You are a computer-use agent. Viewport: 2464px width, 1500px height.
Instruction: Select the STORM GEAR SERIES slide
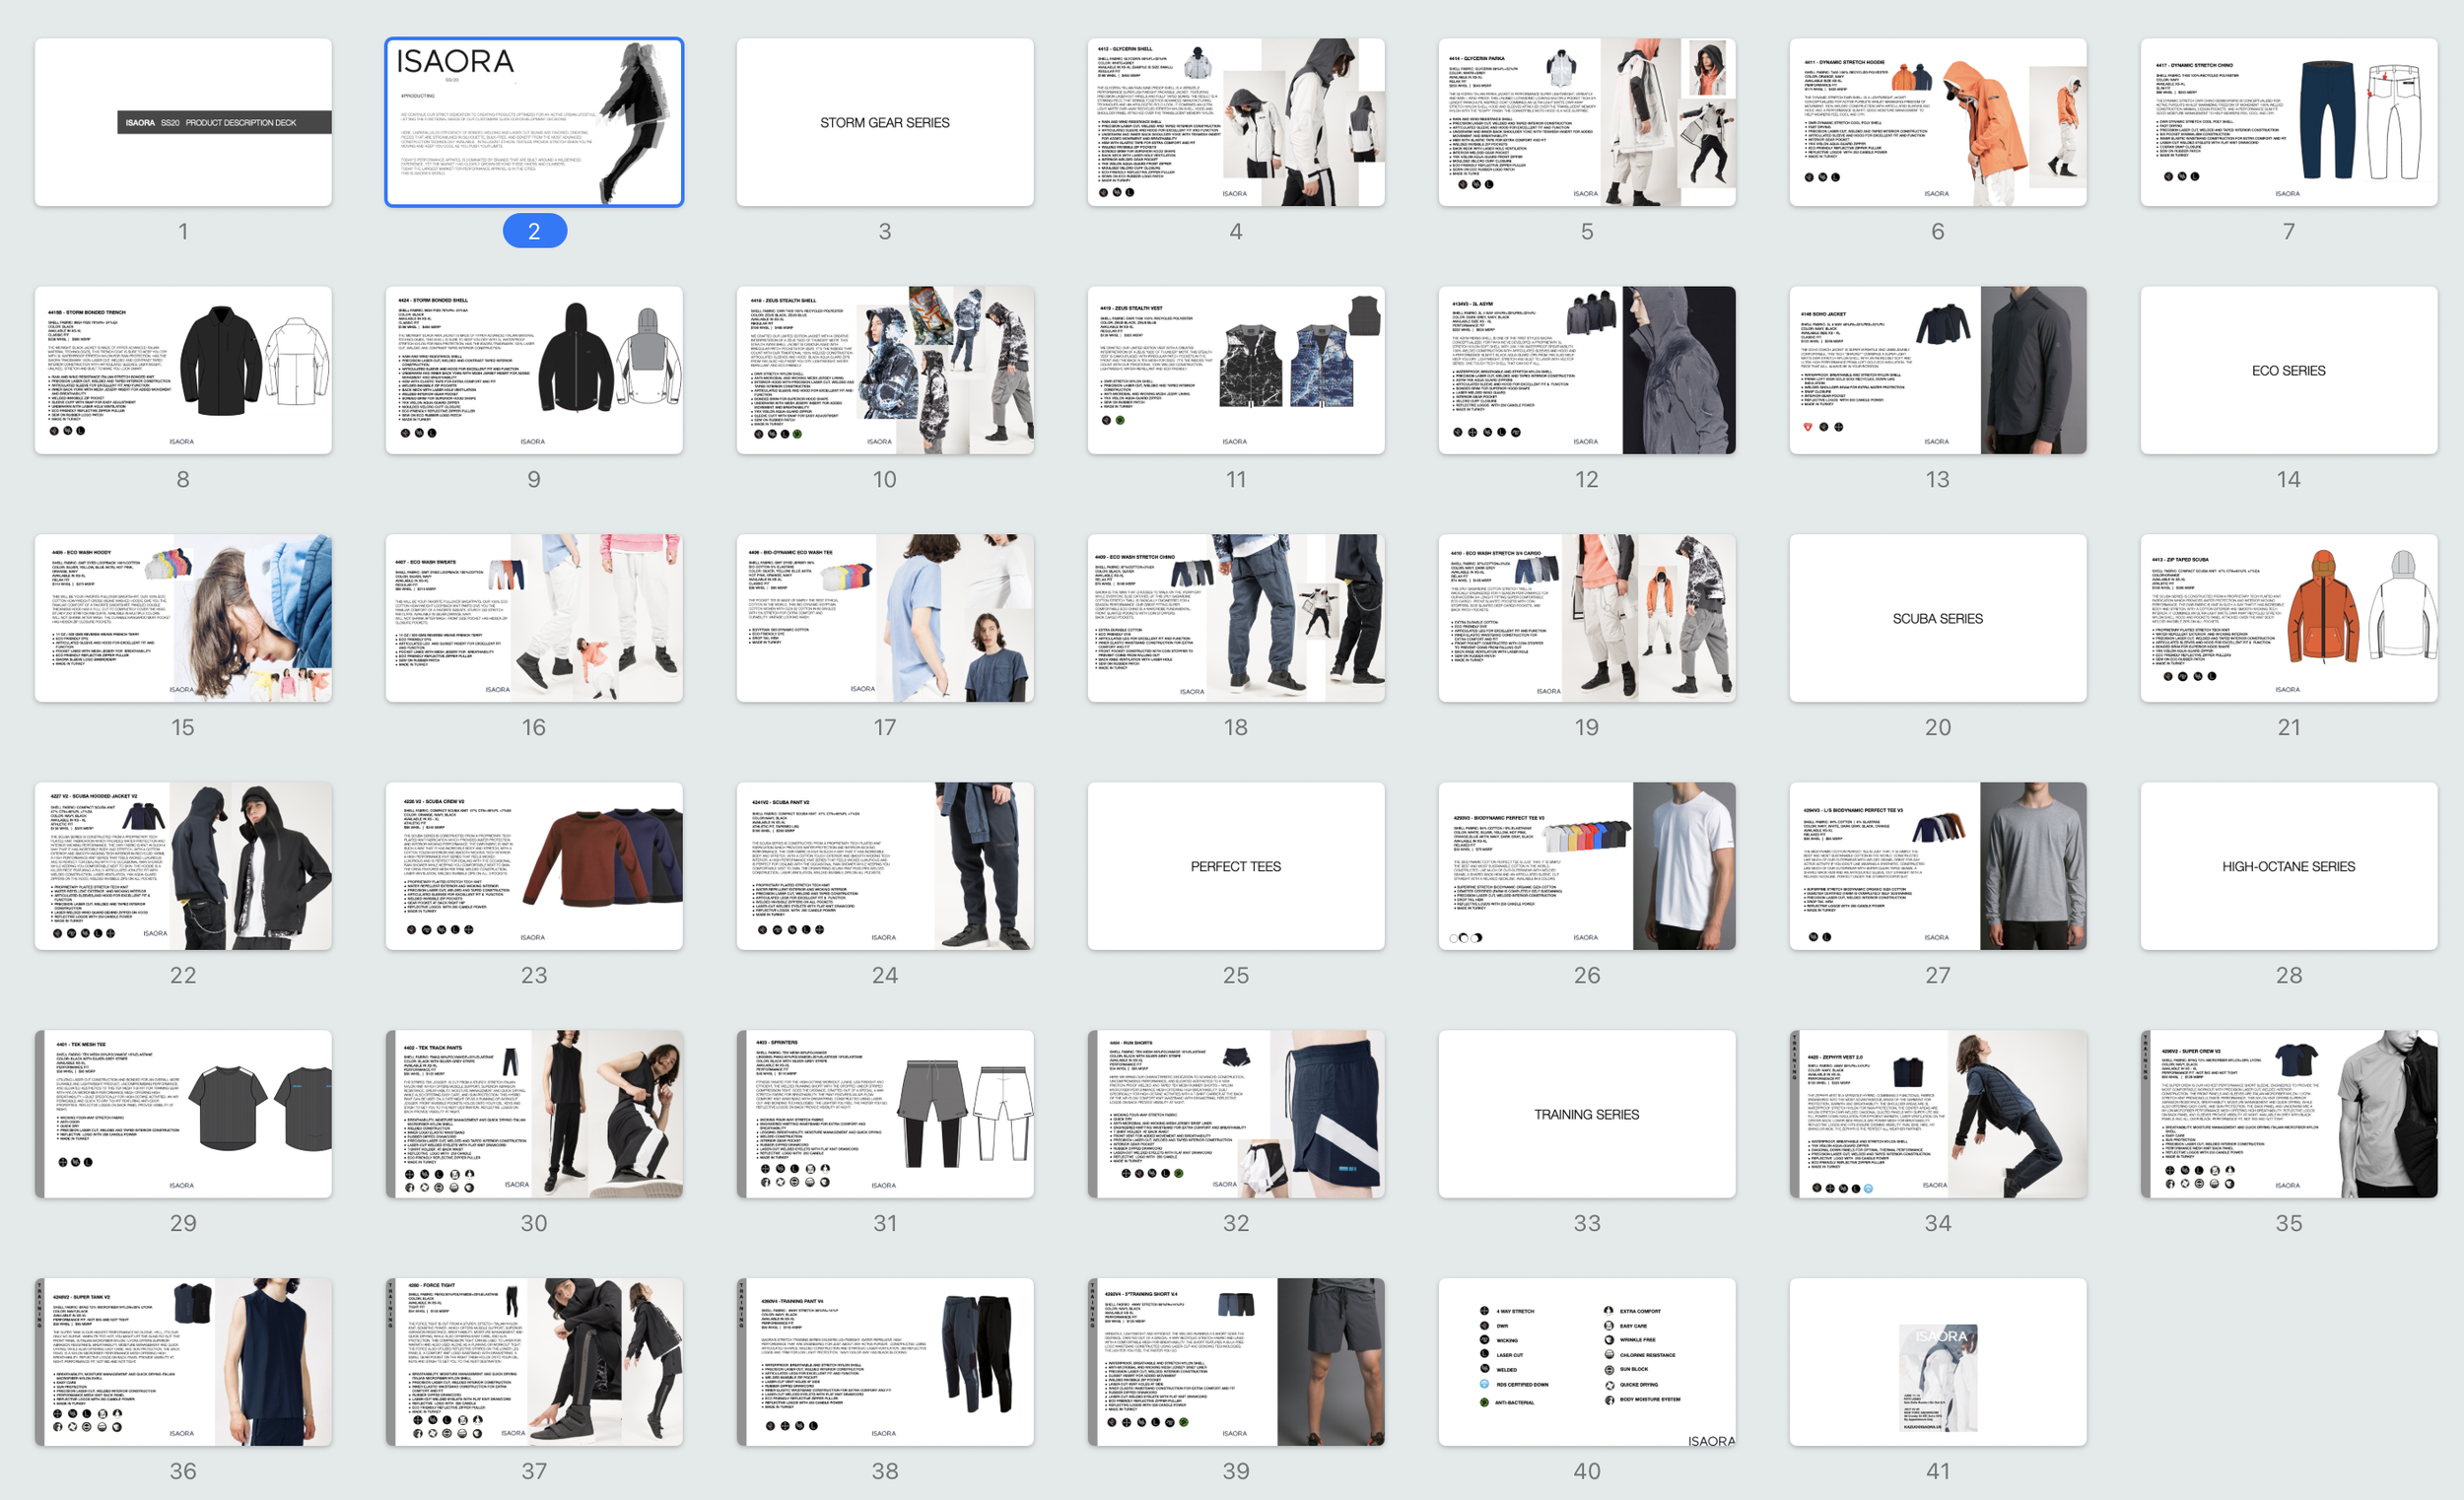click(884, 122)
